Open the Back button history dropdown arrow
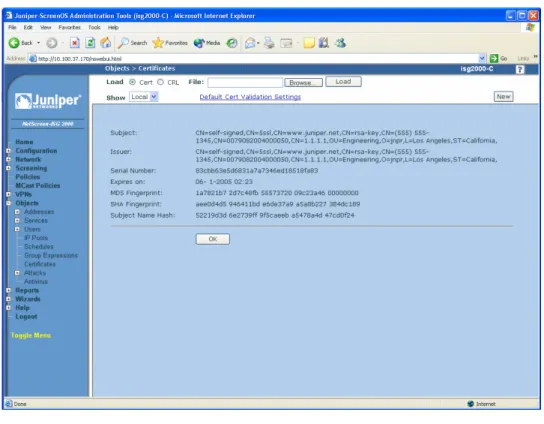 [39, 43]
